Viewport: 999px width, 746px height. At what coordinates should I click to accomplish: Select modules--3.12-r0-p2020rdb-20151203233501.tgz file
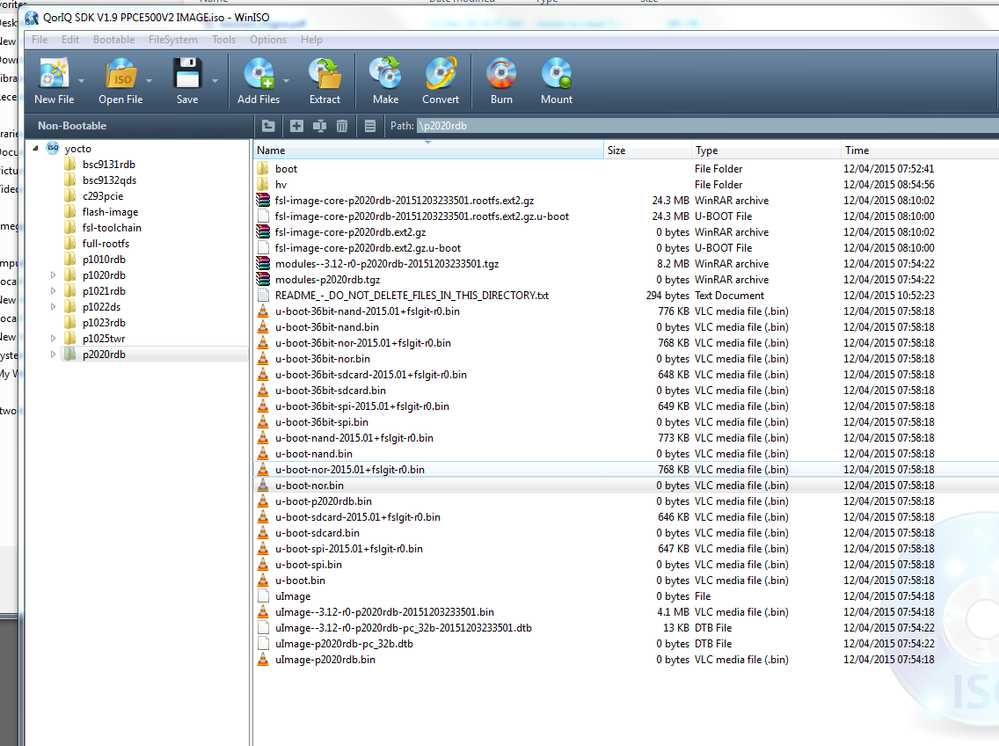387,264
